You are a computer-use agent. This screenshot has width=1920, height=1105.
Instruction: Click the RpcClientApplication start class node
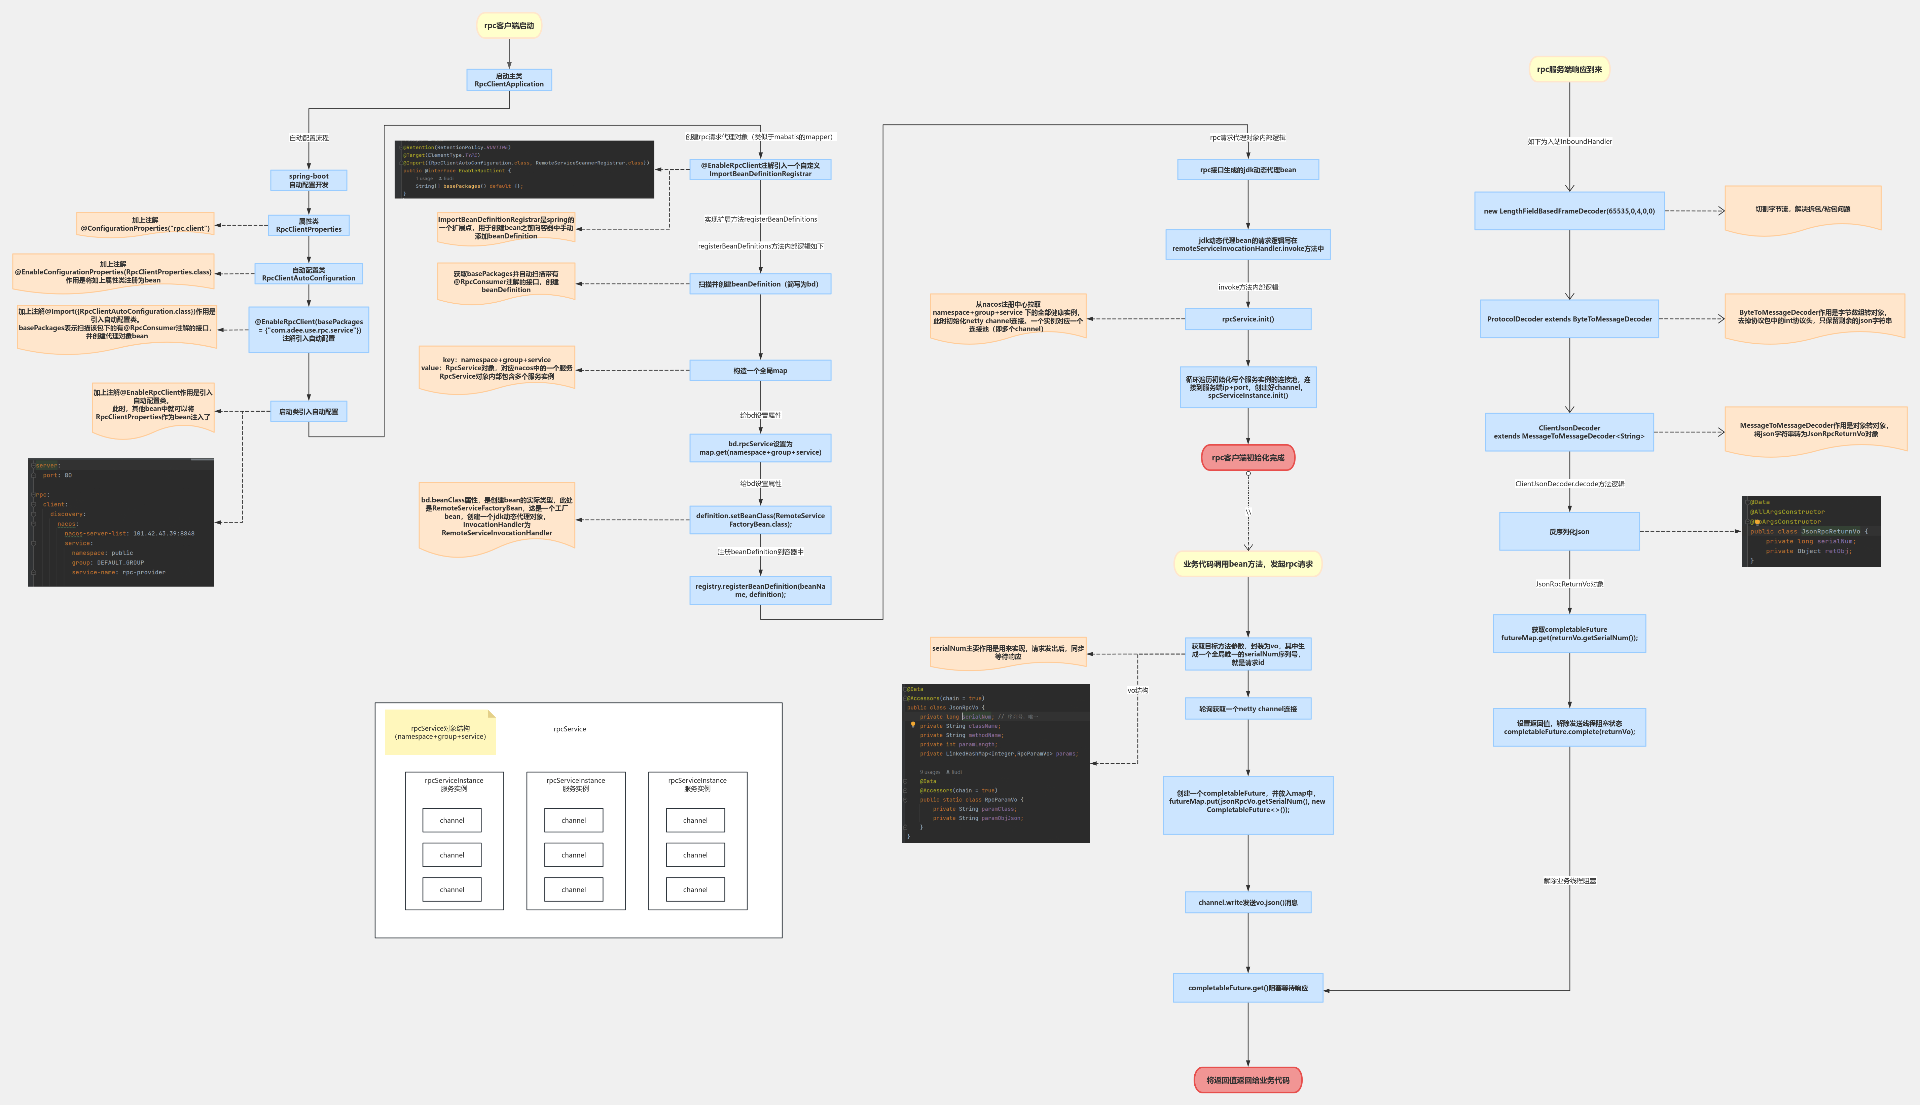[x=509, y=80]
